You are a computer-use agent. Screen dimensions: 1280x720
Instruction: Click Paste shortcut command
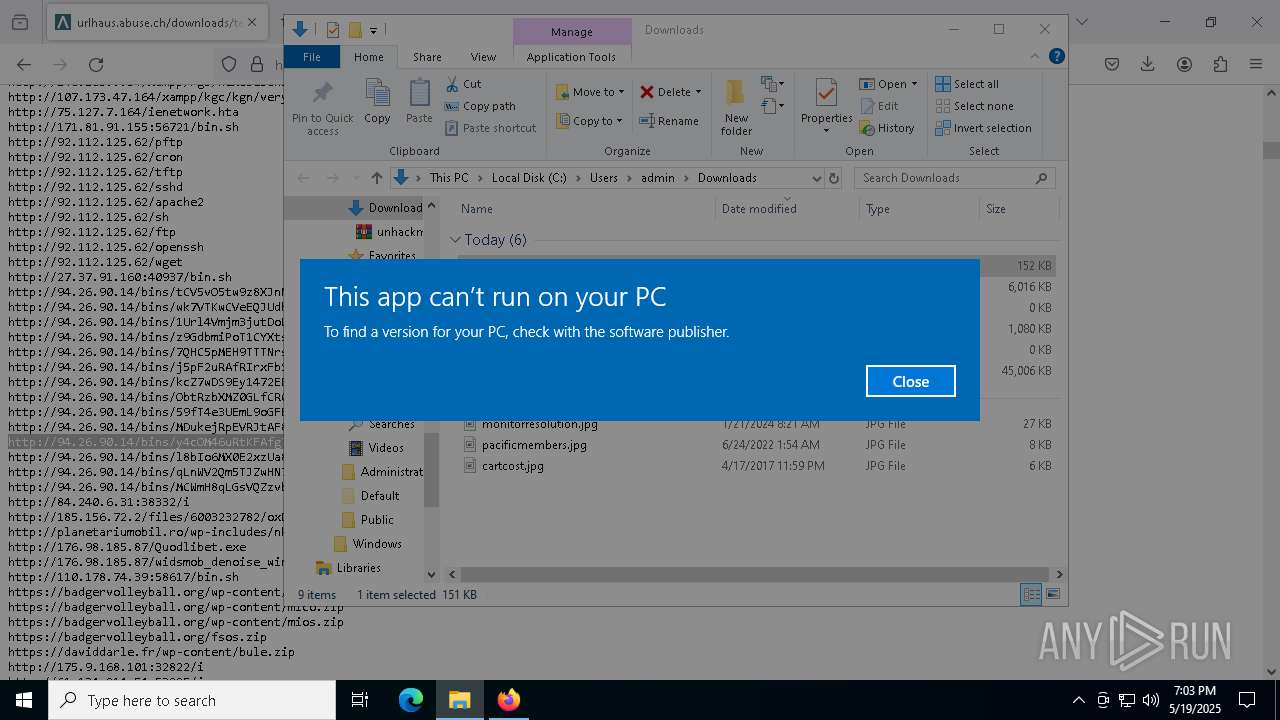click(x=490, y=128)
